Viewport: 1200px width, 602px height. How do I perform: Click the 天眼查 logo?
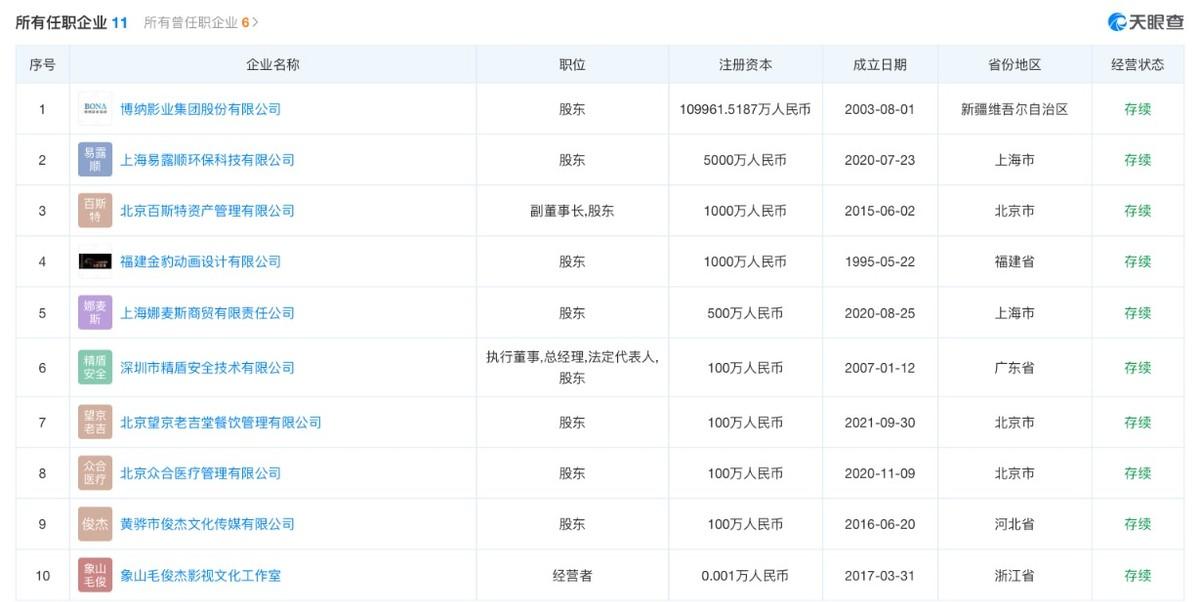coord(1146,22)
